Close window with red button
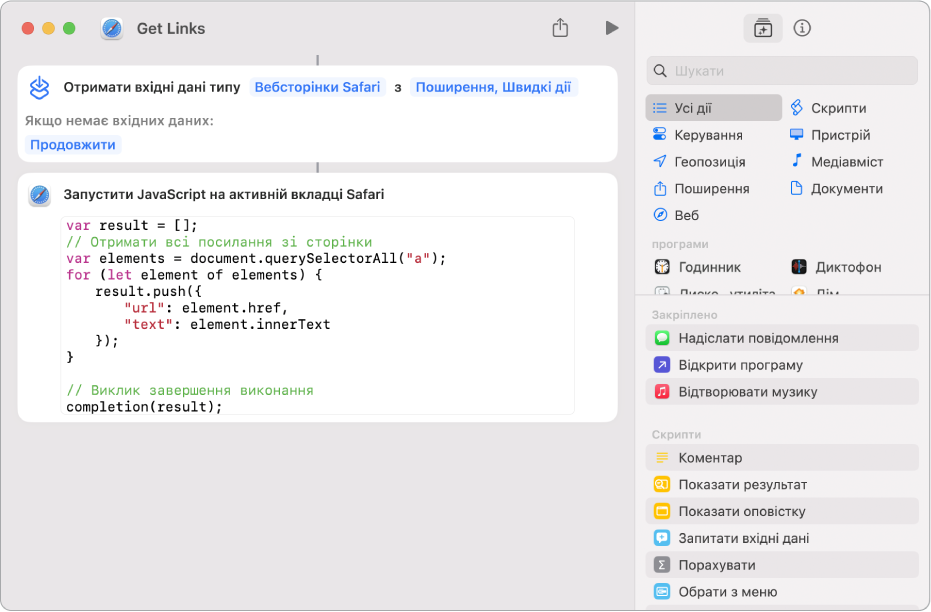The image size is (931, 612). pyautogui.click(x=28, y=28)
